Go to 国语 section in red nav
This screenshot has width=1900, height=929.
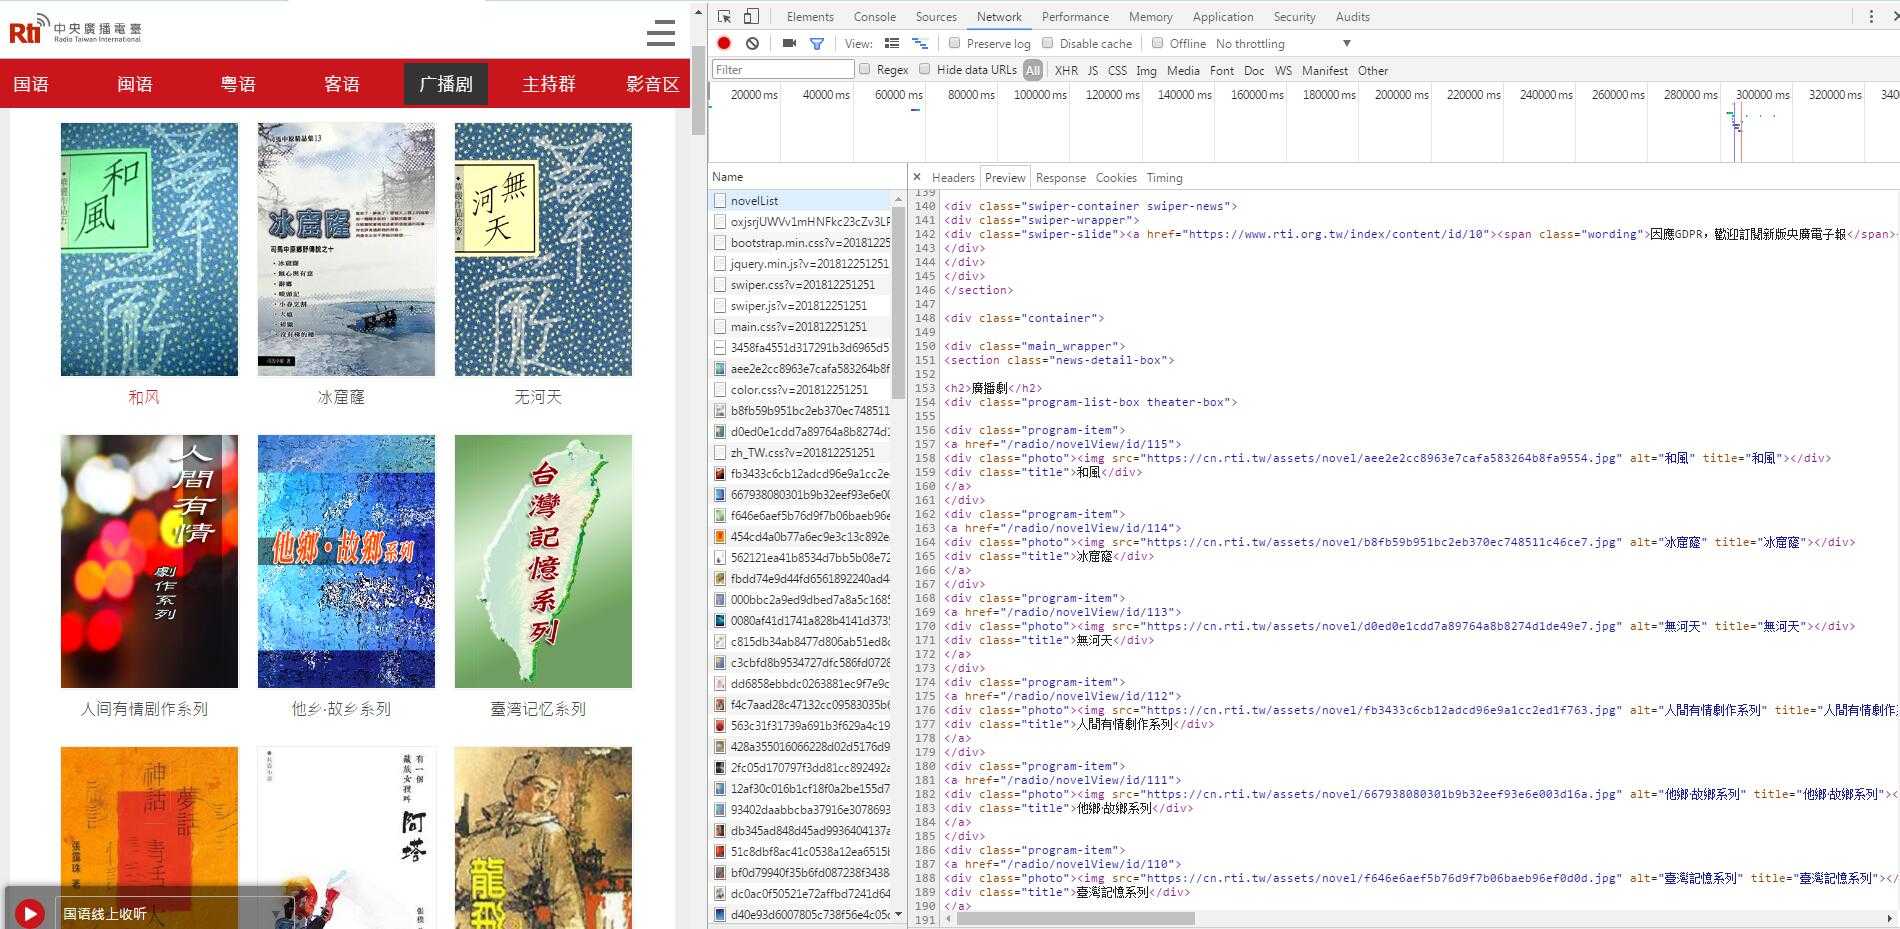(x=31, y=84)
